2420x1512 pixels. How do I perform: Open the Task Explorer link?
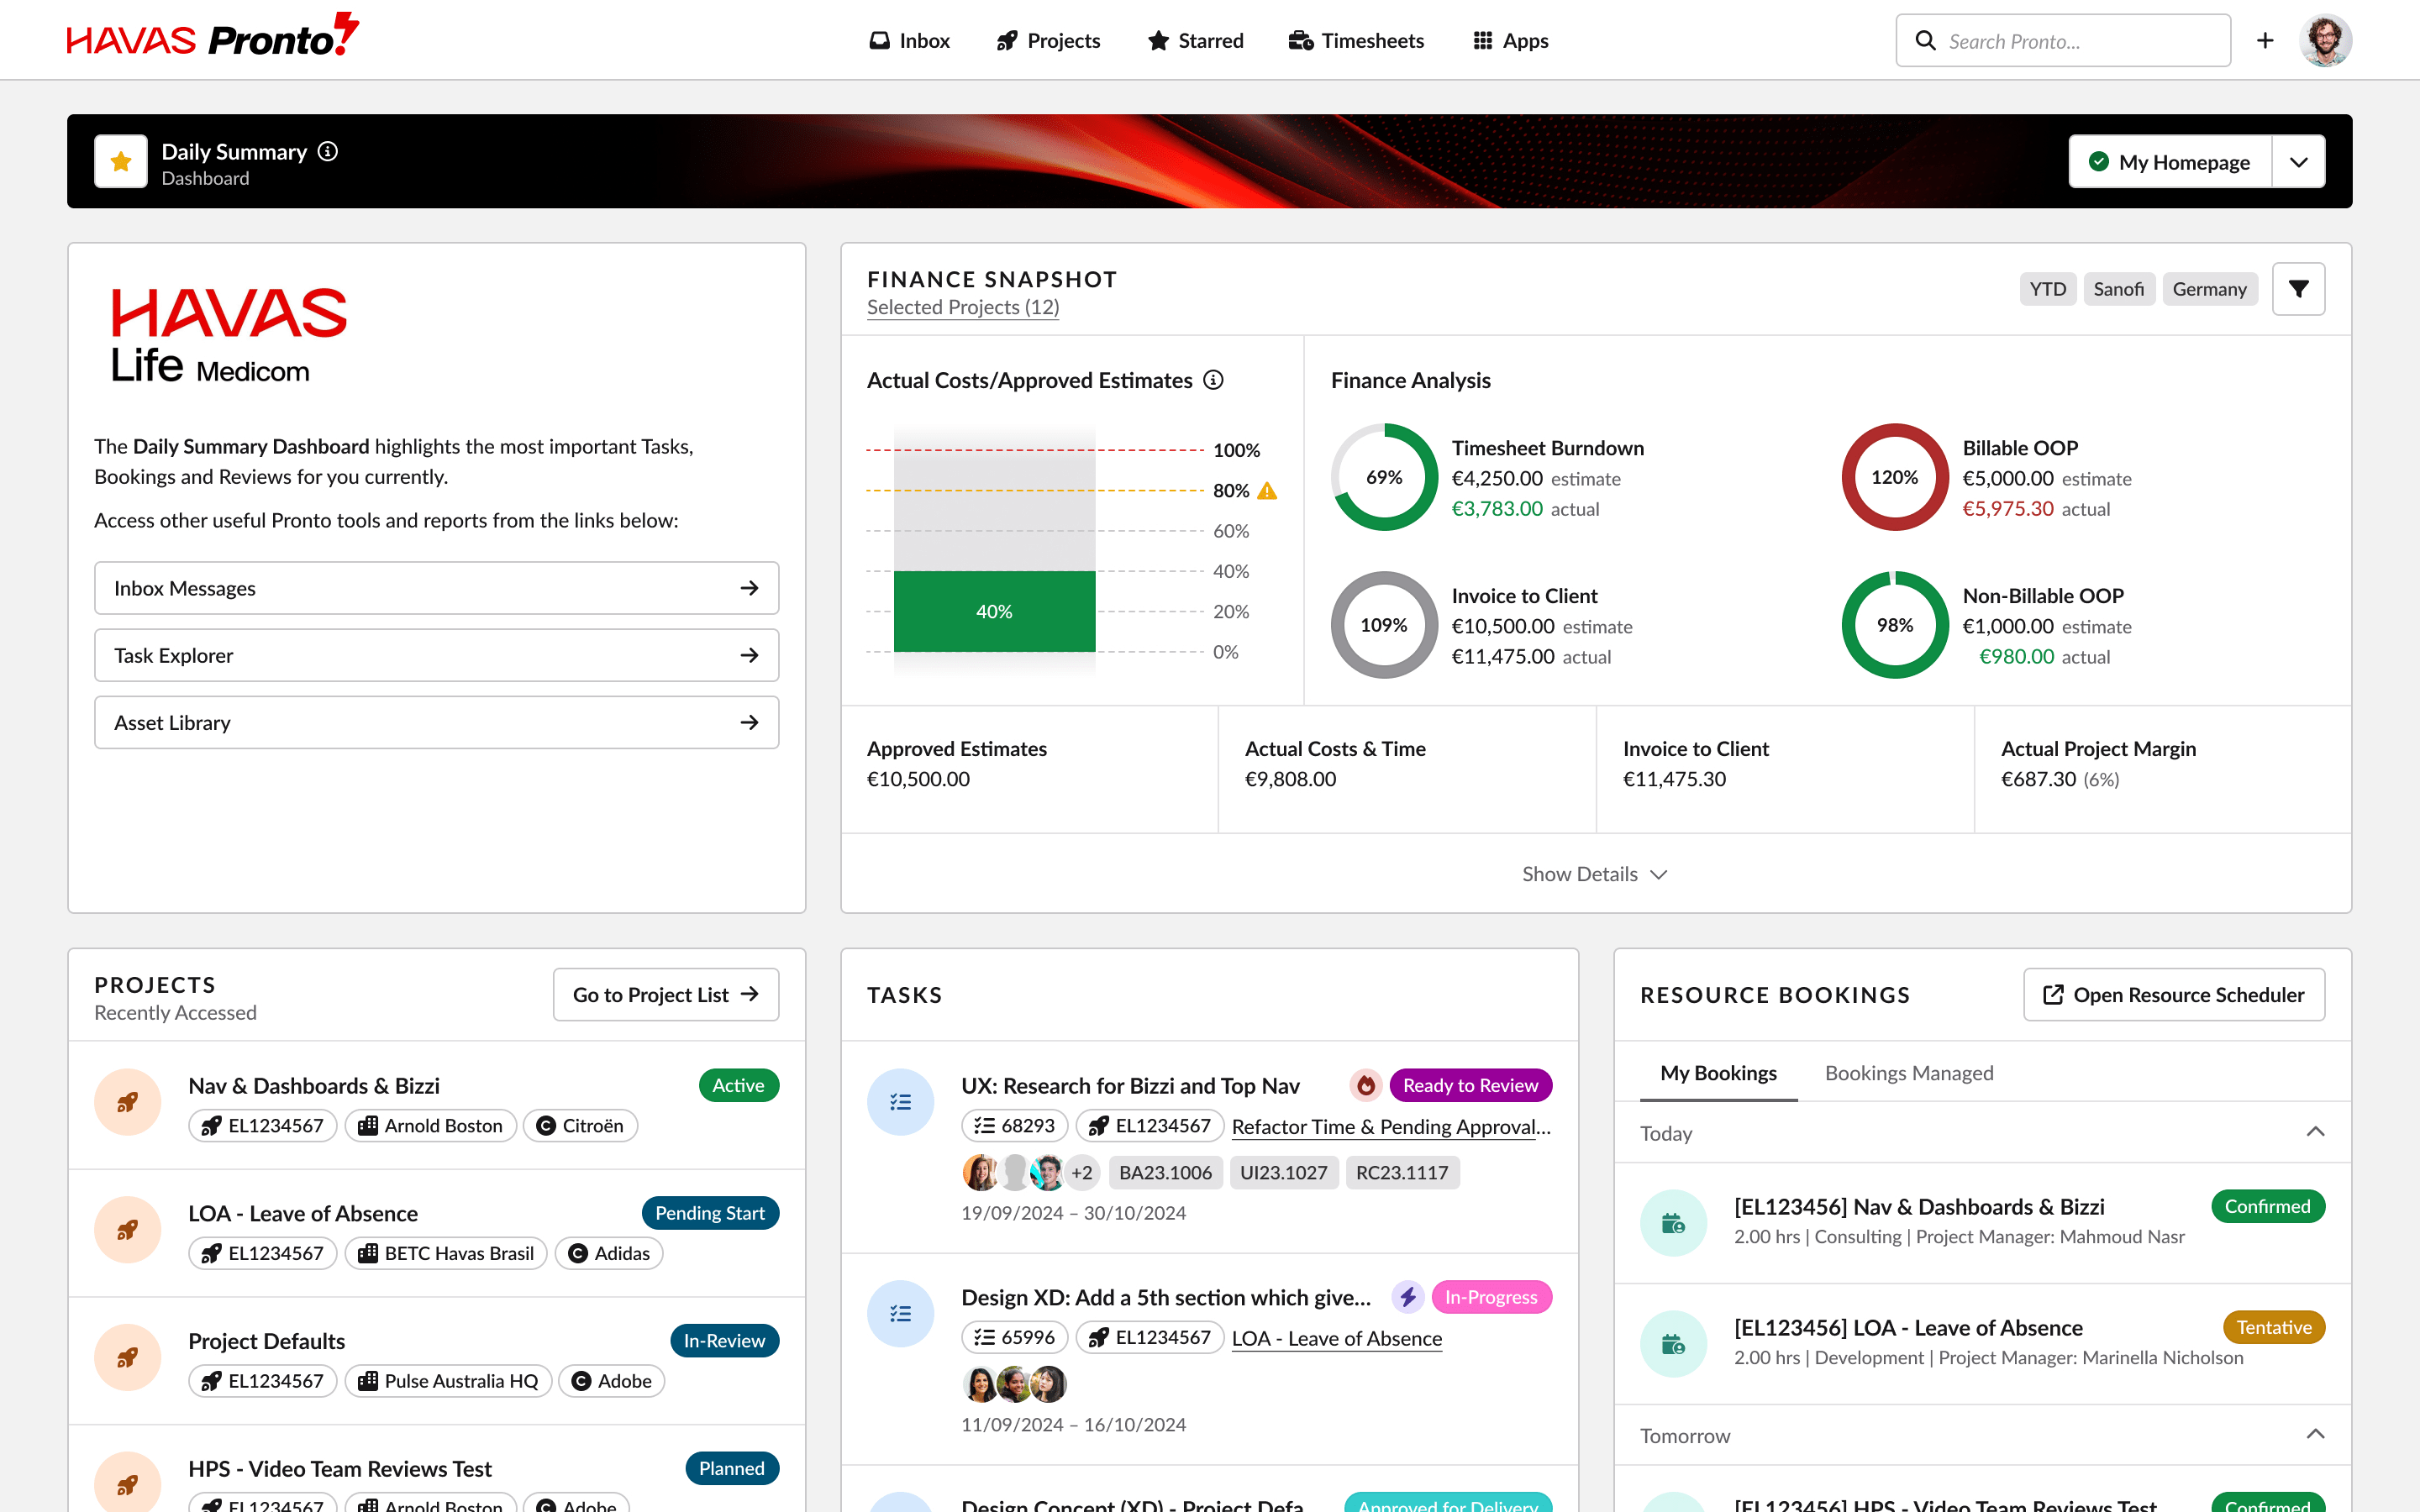[x=436, y=655]
